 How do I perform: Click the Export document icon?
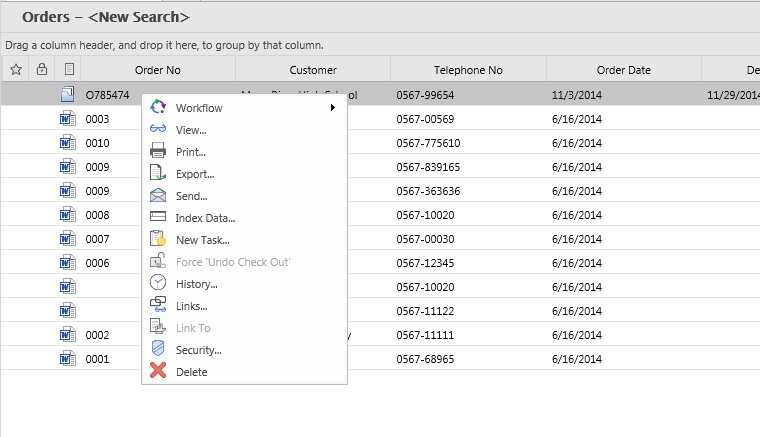tap(158, 173)
